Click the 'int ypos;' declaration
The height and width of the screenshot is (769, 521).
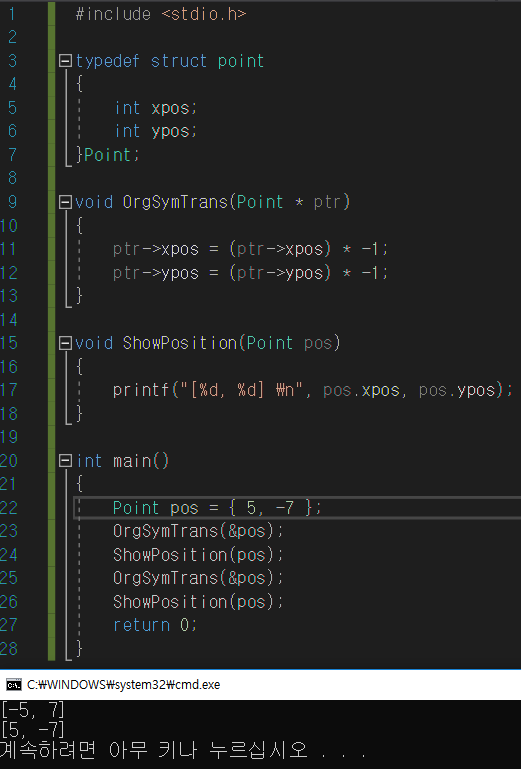[x=156, y=131]
